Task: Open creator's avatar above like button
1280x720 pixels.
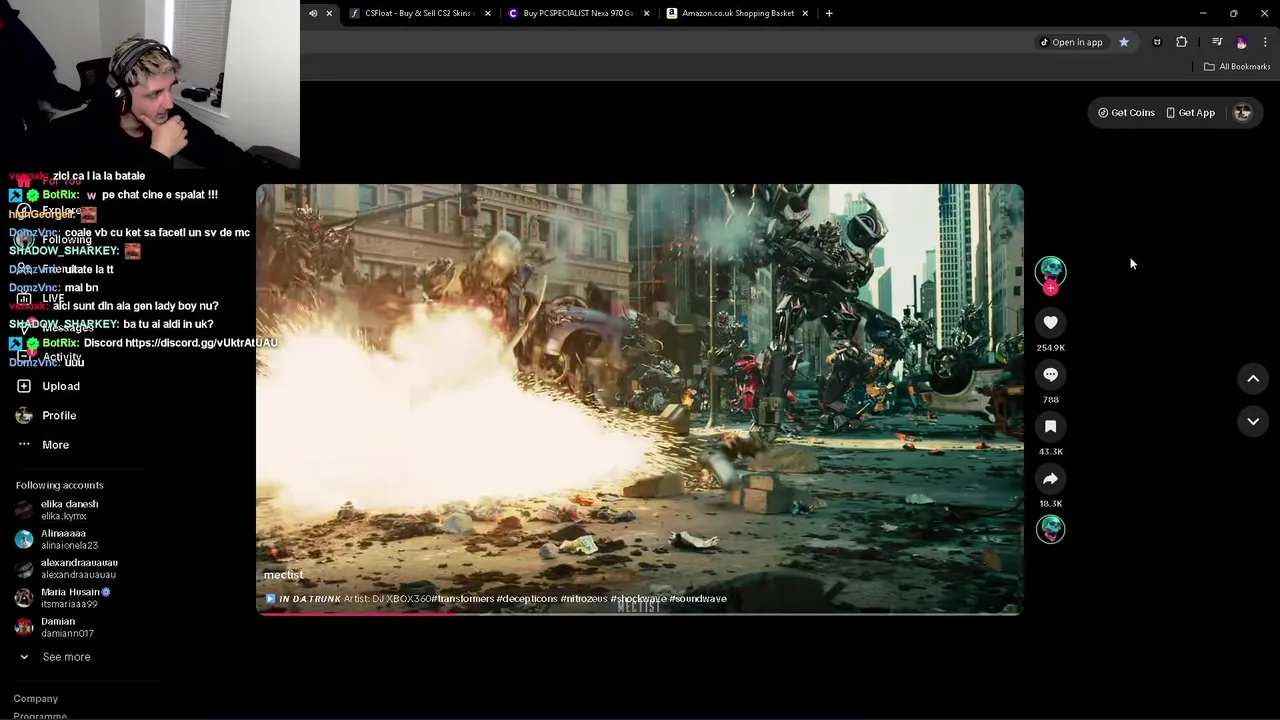Action: point(1050,270)
